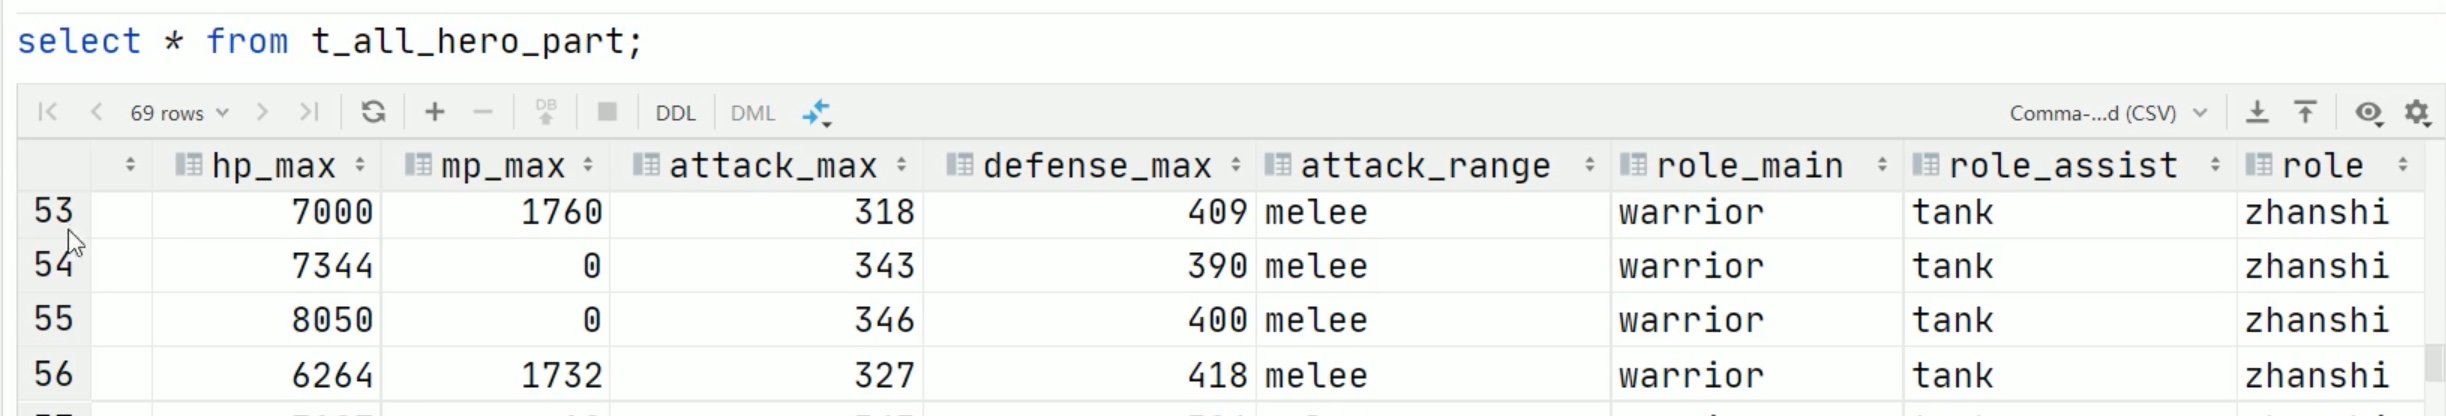The image size is (2446, 416).
Task: Click the DDL button
Action: click(675, 113)
